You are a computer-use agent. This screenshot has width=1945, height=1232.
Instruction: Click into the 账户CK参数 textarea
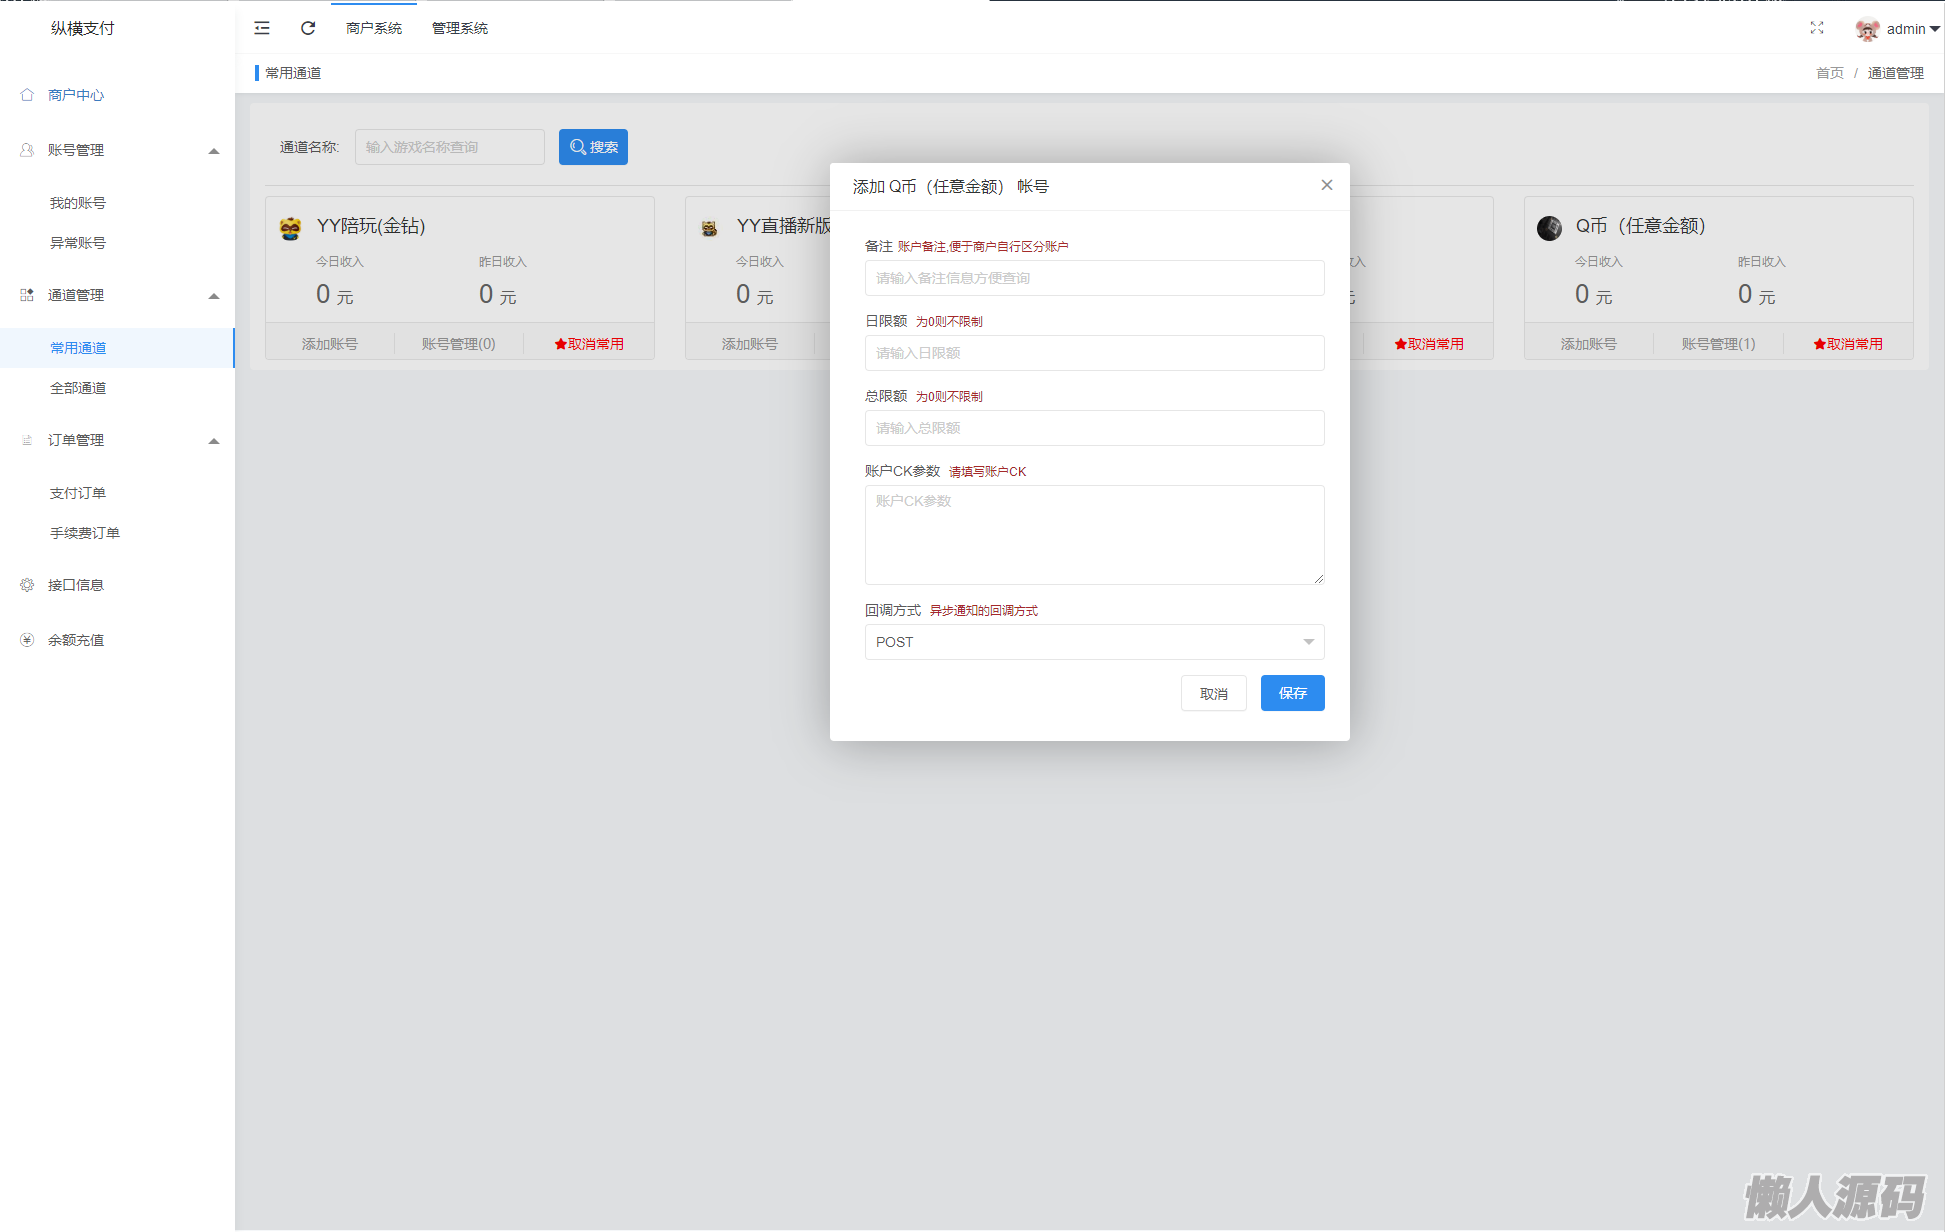point(1094,535)
